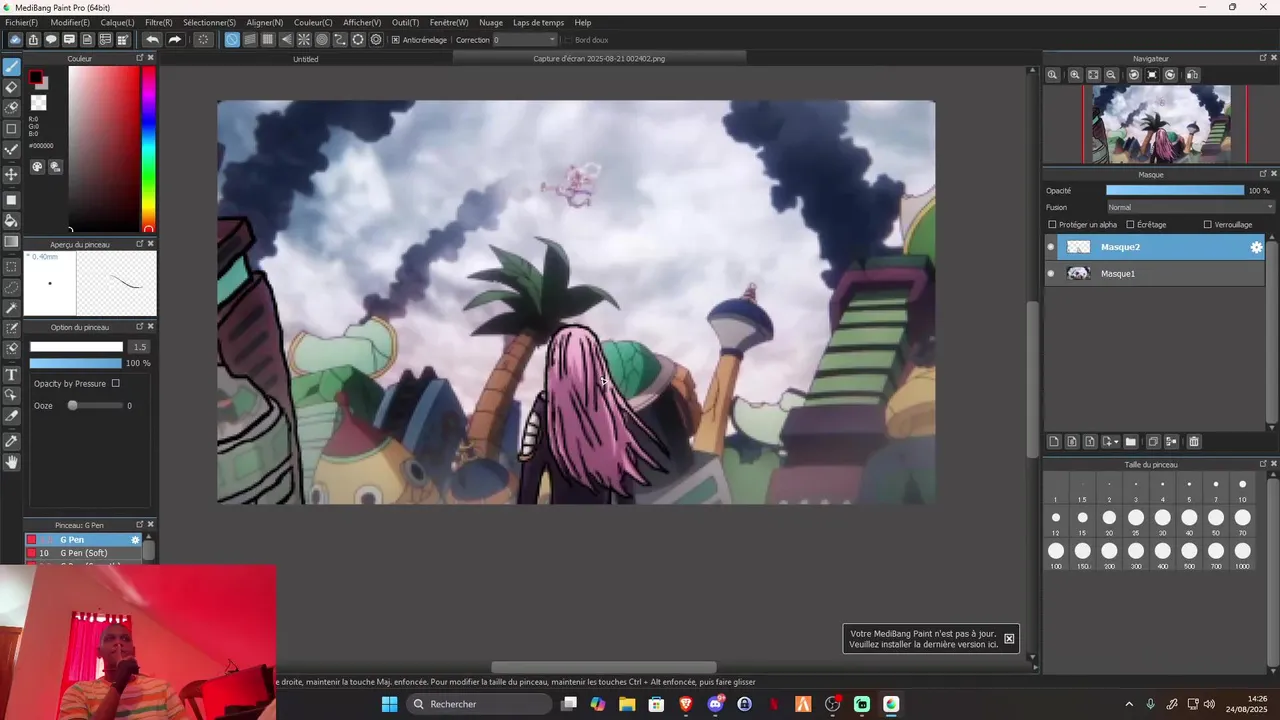The height and width of the screenshot is (720, 1280).
Task: Enable the Bord doux checkbox
Action: (568, 40)
